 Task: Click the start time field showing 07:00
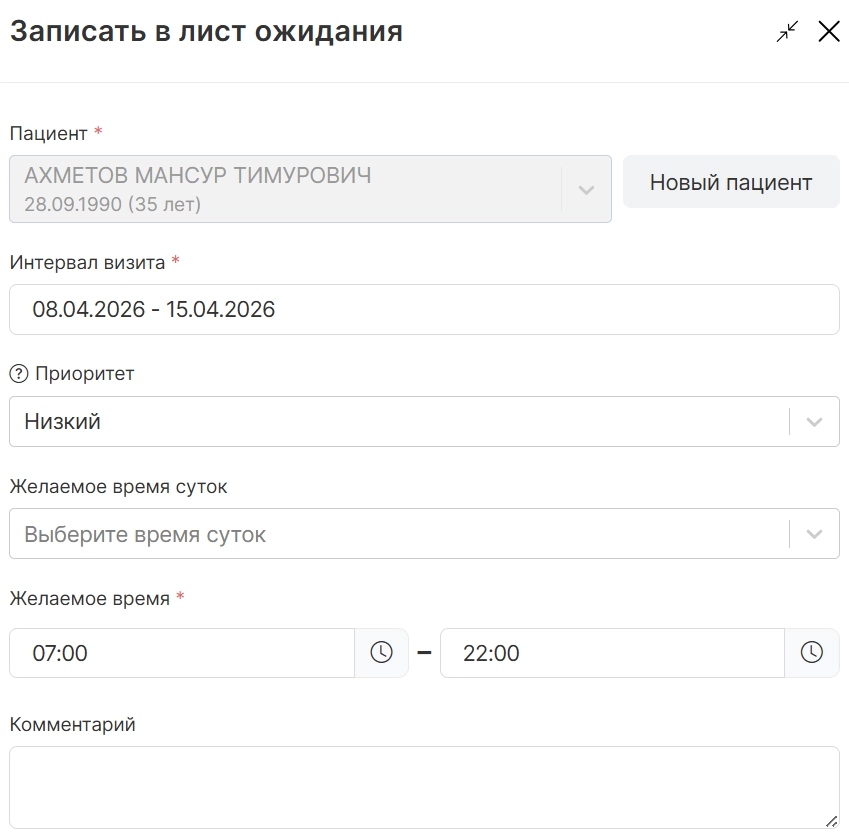[182, 653]
